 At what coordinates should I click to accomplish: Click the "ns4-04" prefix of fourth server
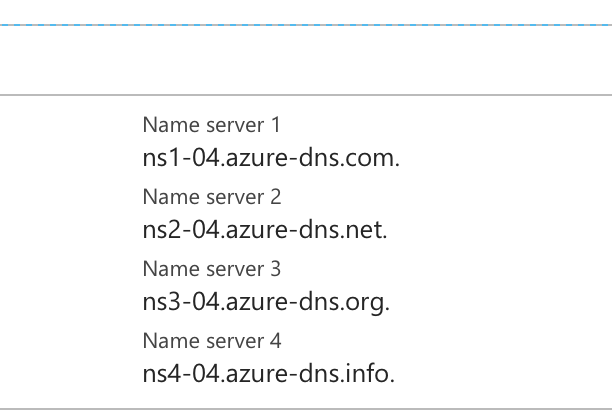coord(181,374)
